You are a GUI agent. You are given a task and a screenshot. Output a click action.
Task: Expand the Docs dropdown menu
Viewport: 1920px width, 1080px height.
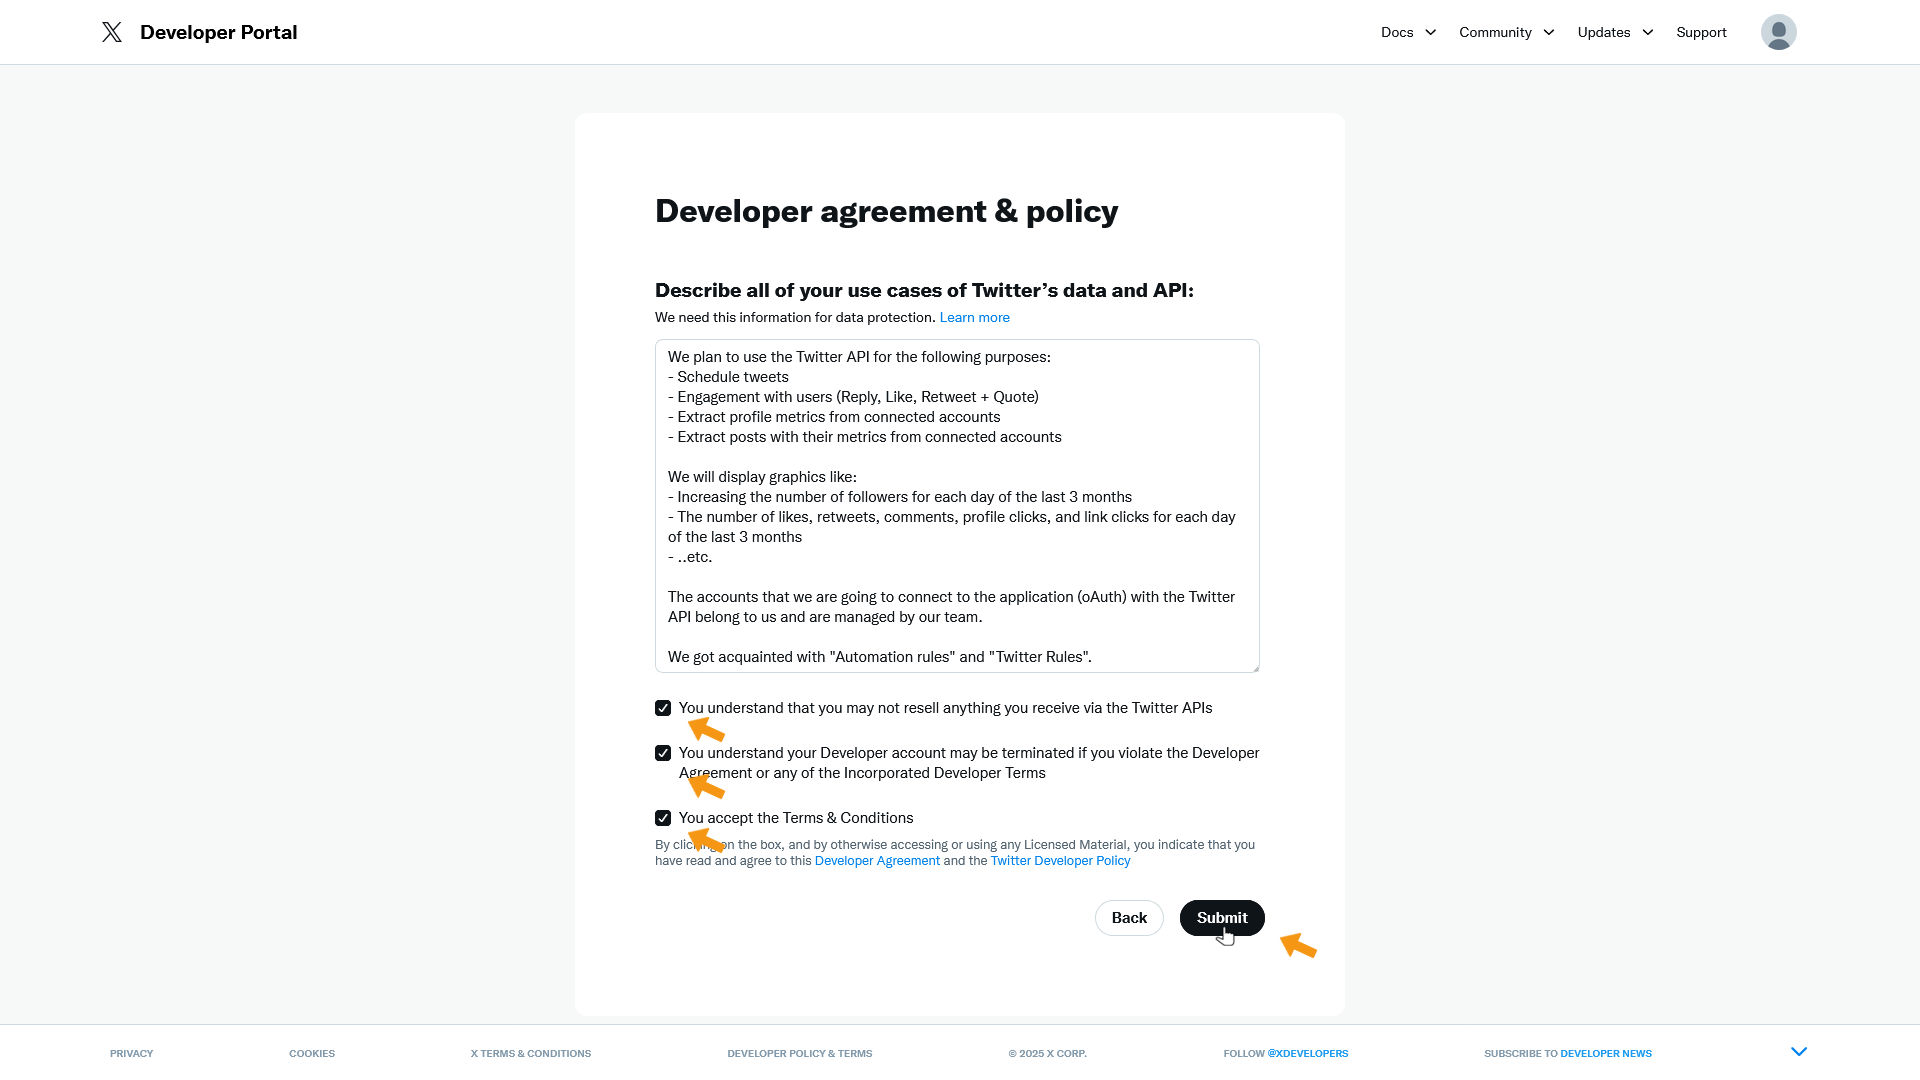pos(1408,32)
